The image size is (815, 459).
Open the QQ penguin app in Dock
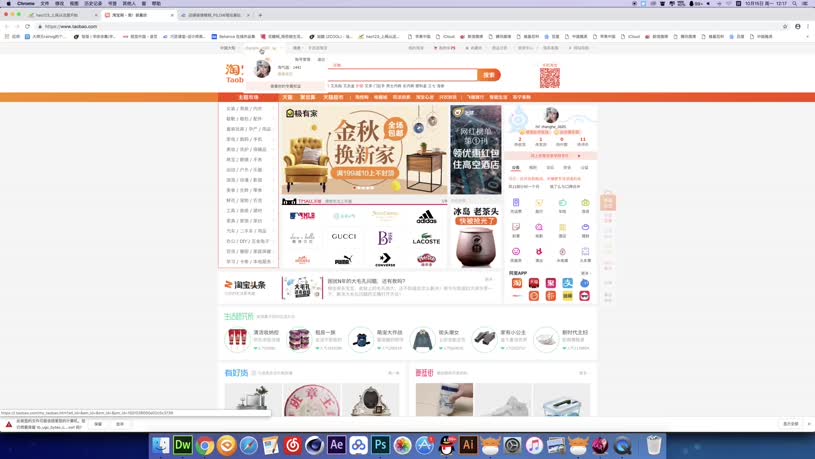[446, 445]
